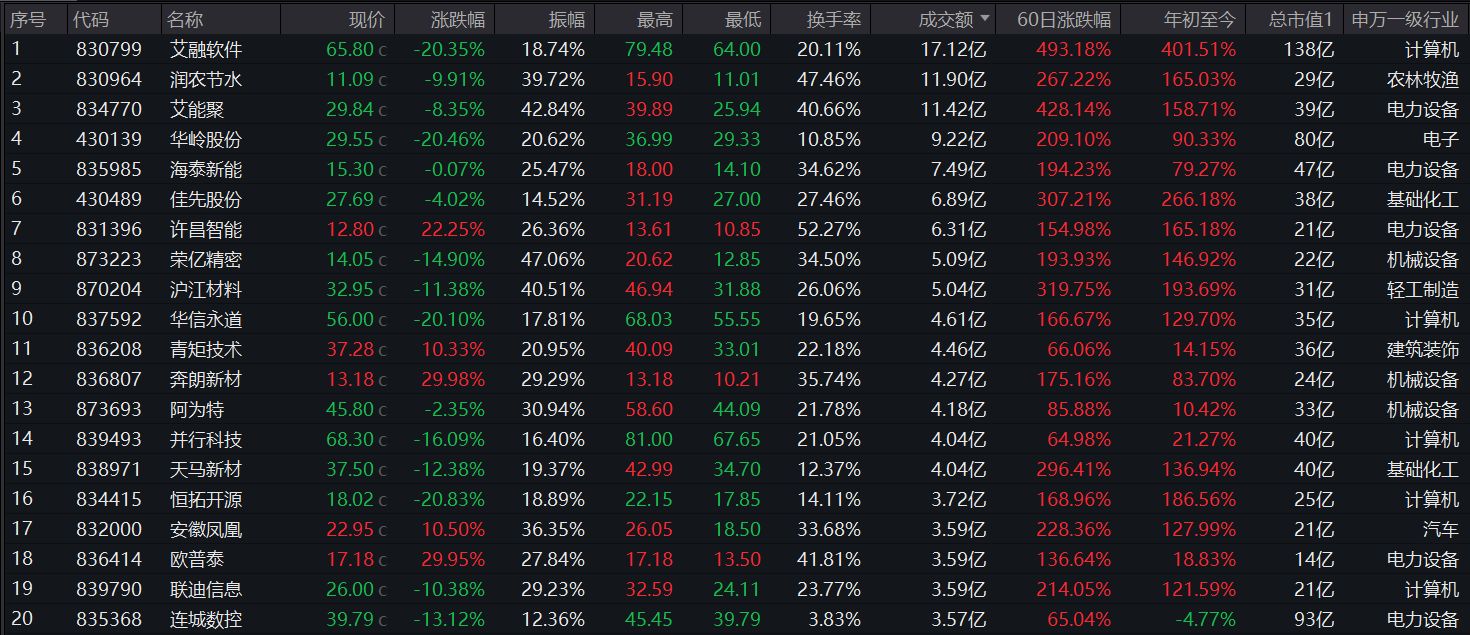1470x635 pixels.
Task: Click stock code 831396
Action: click(x=109, y=229)
